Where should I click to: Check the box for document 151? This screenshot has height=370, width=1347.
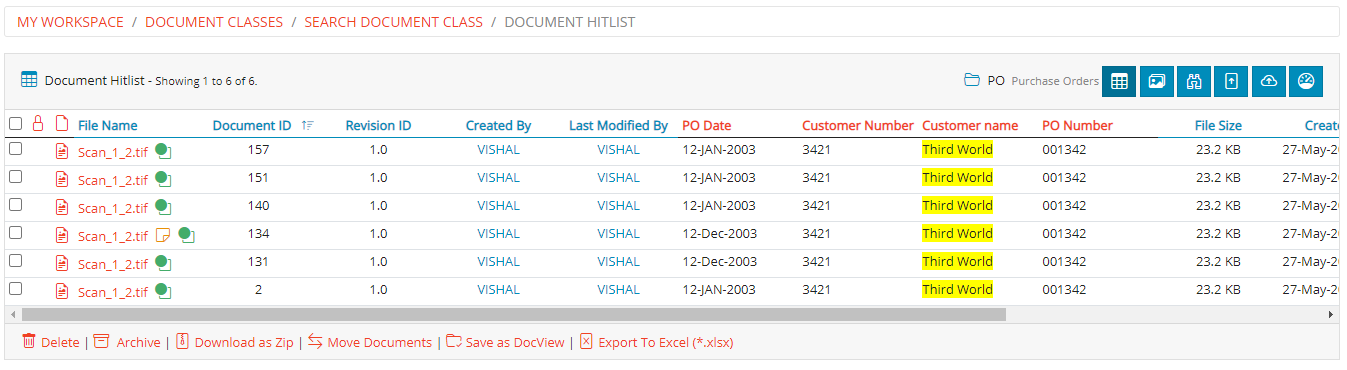tap(15, 176)
